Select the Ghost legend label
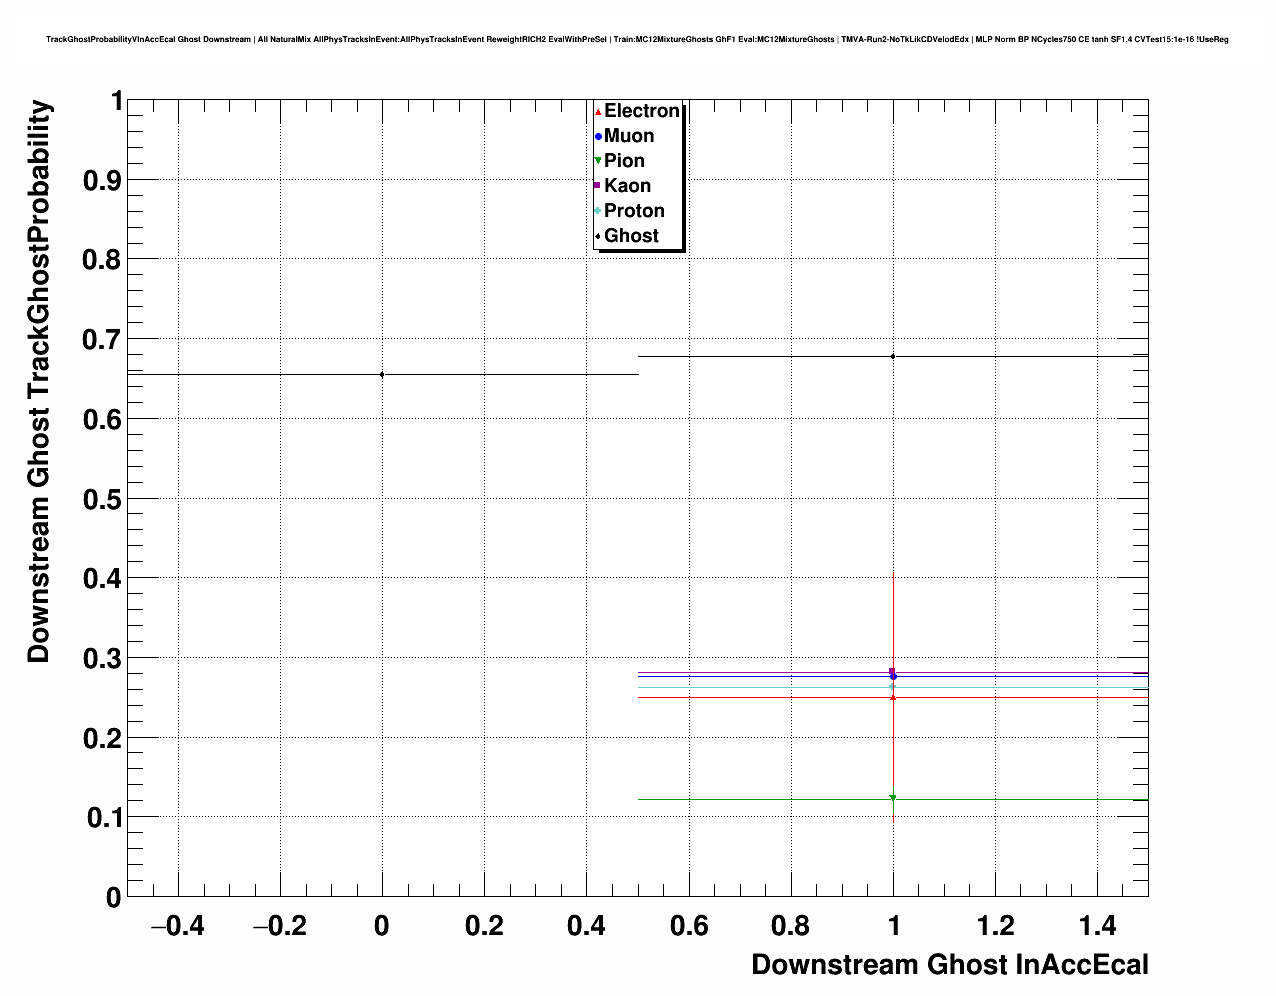Image resolution: width=1276 pixels, height=996 pixels. (x=631, y=236)
